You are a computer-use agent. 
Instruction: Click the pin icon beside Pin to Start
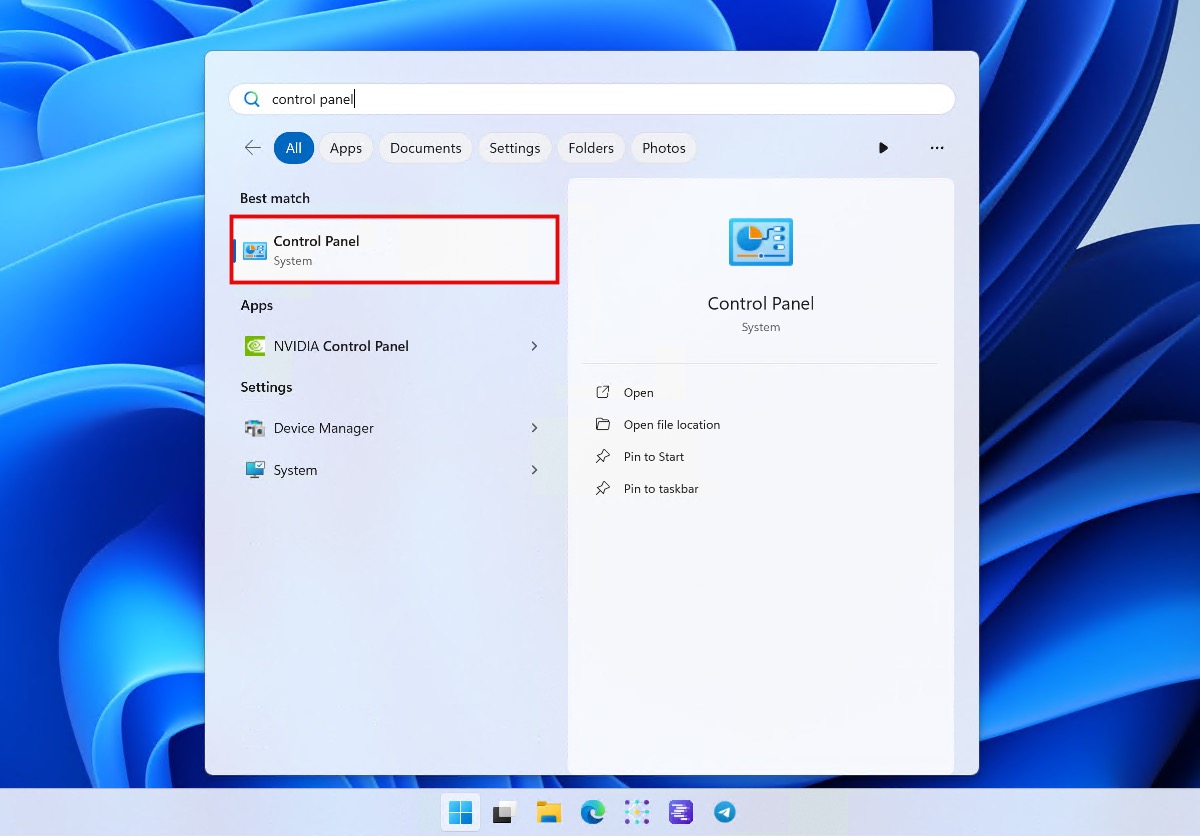coord(603,457)
